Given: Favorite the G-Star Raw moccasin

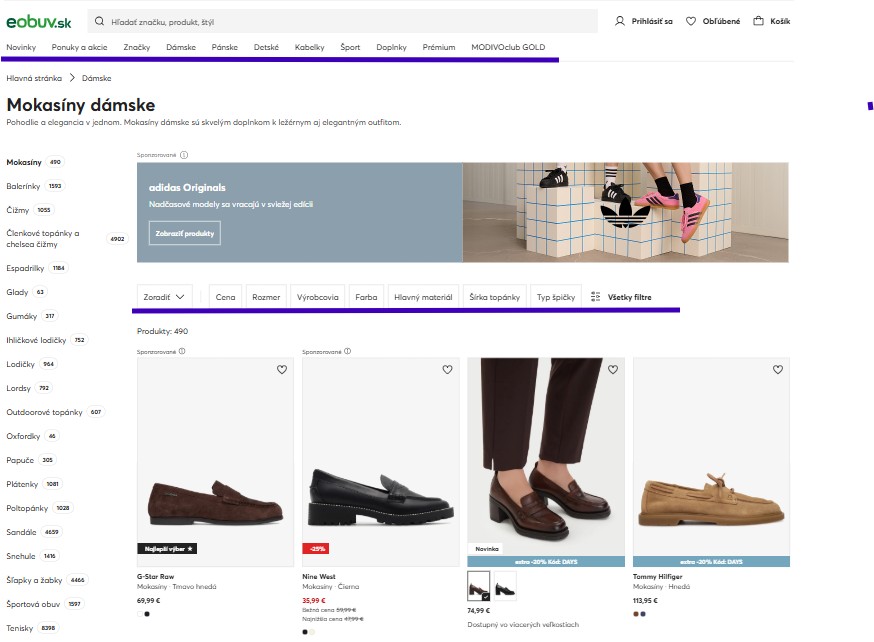Looking at the screenshot, I should click(282, 369).
